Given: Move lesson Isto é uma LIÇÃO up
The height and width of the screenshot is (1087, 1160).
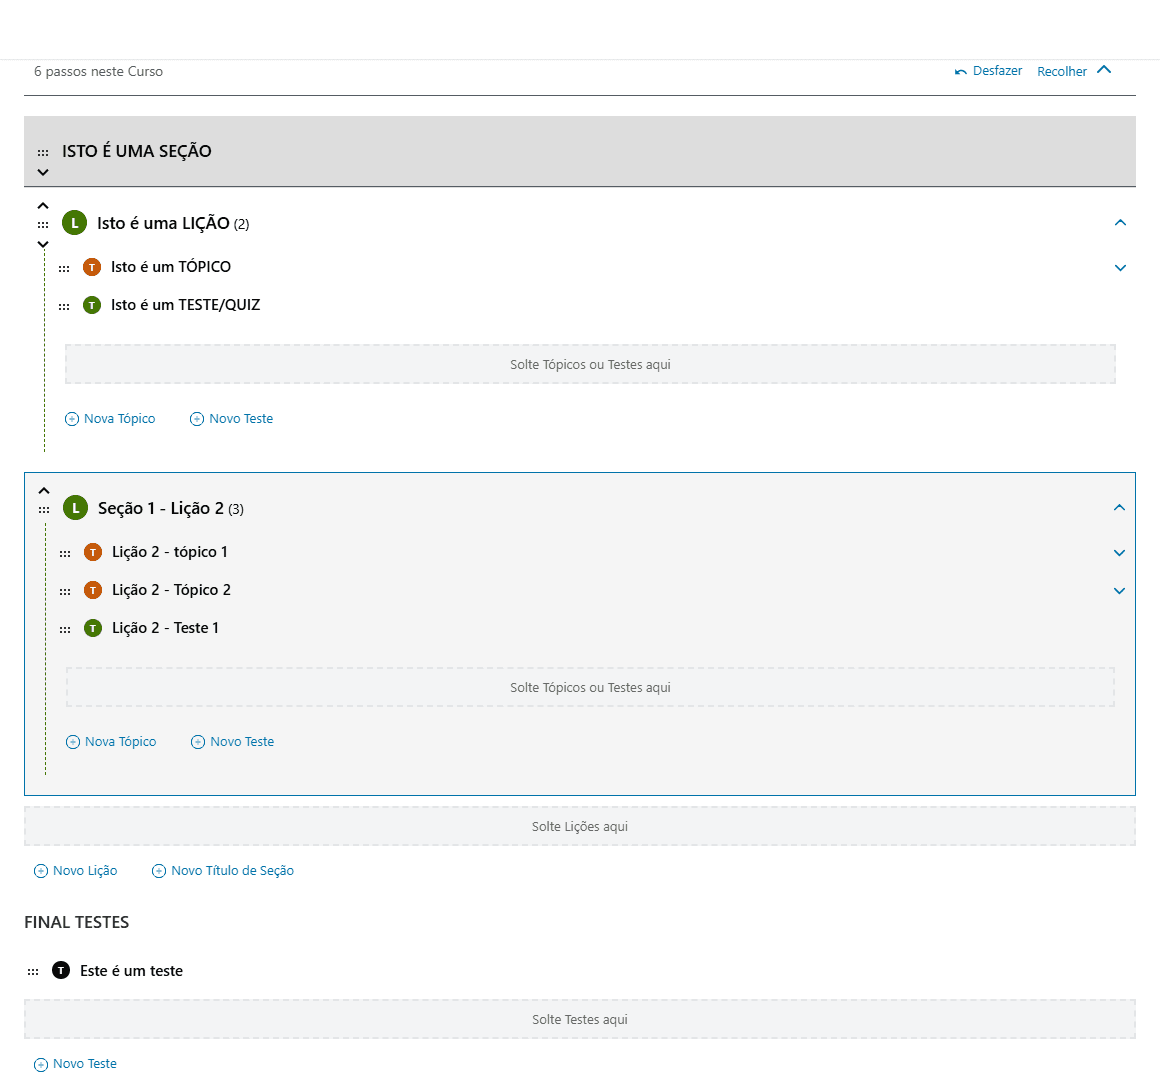Looking at the screenshot, I should tap(43, 206).
